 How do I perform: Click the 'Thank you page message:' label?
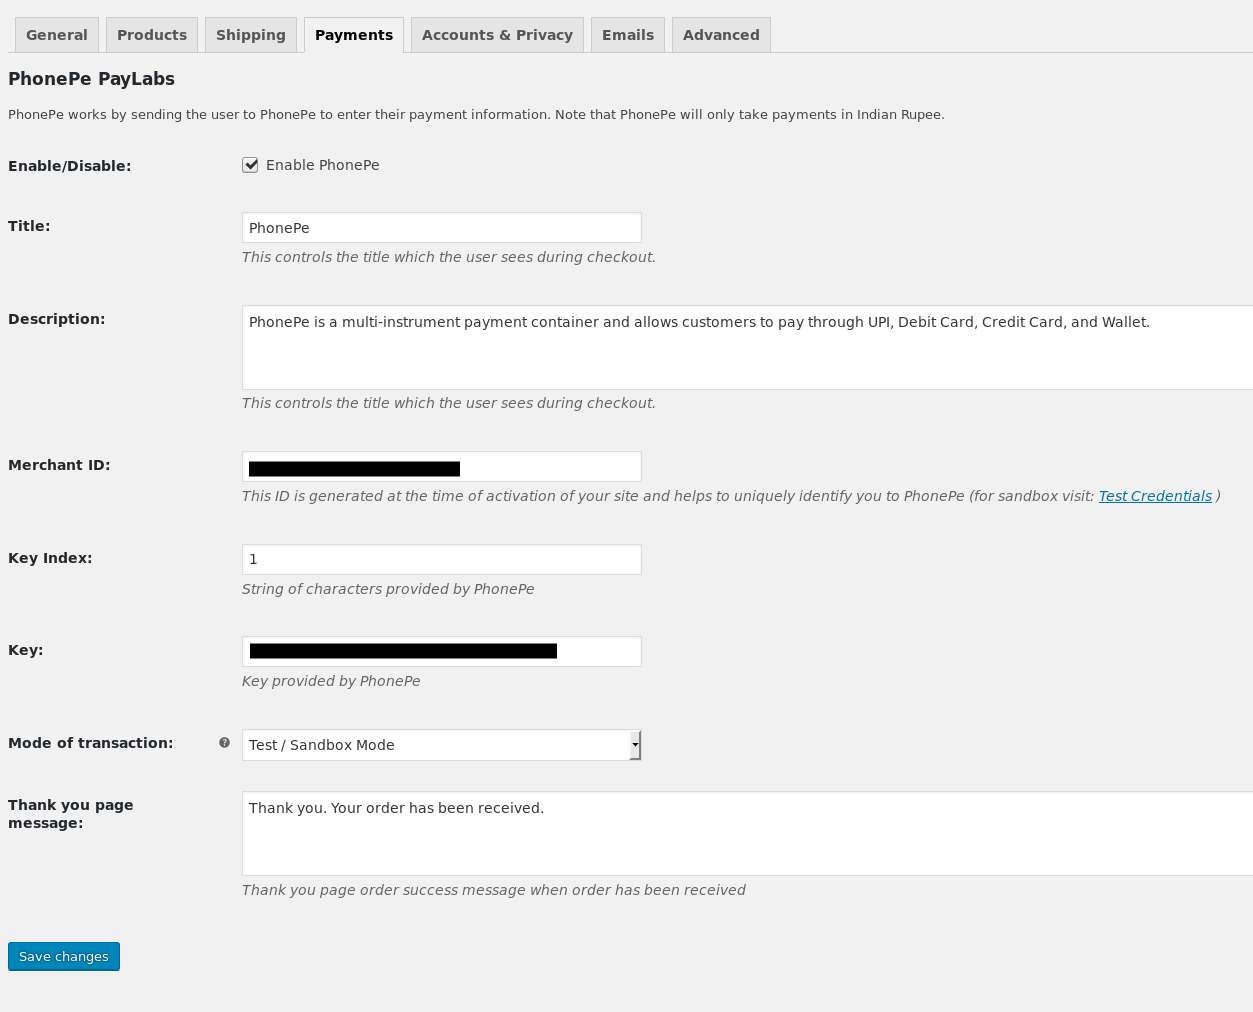click(71, 814)
